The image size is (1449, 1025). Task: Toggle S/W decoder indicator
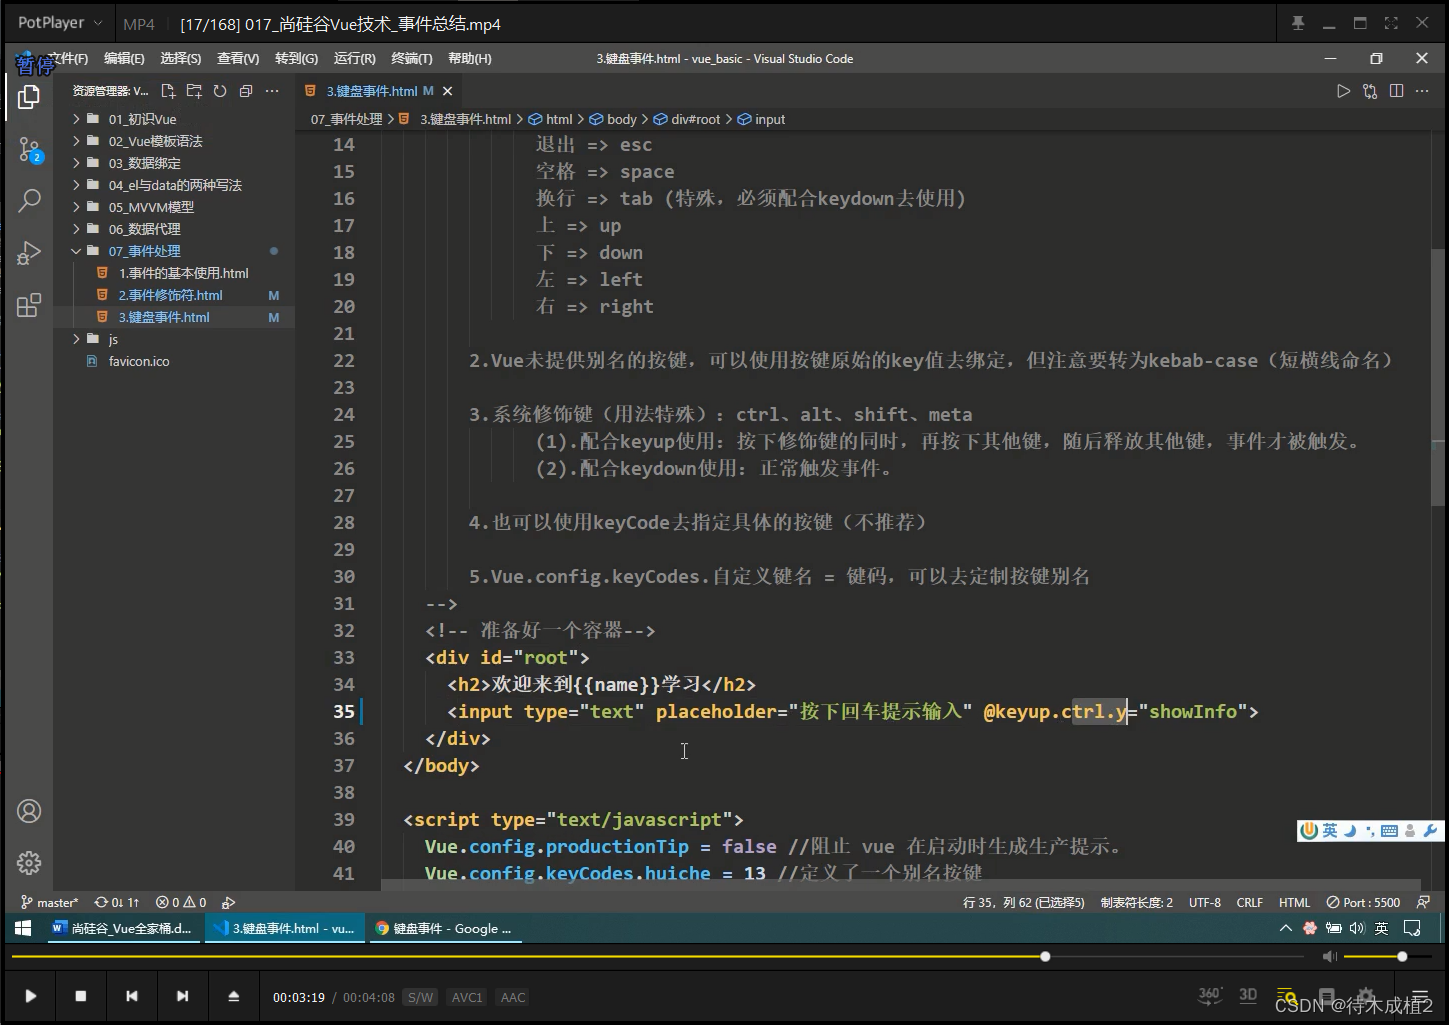click(421, 997)
